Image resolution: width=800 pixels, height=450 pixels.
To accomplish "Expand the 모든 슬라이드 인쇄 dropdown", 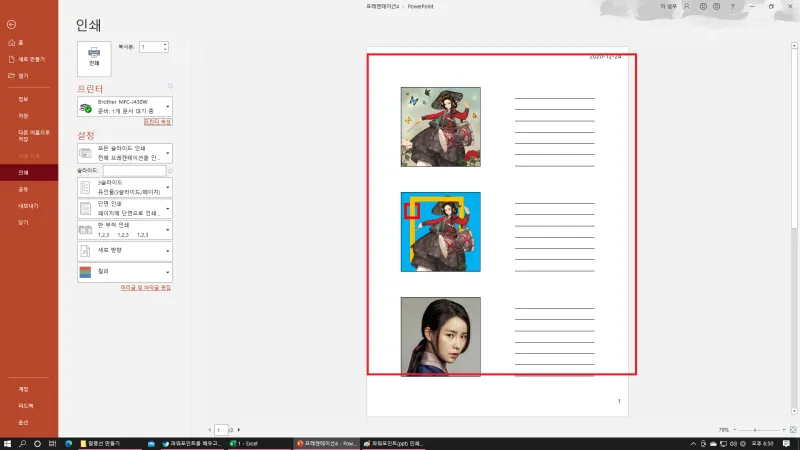I will [124, 153].
